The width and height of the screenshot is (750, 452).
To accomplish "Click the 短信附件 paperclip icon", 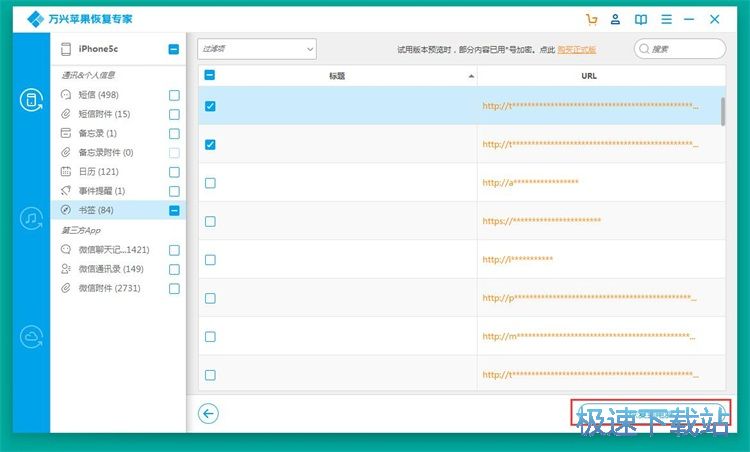I will click(66, 114).
